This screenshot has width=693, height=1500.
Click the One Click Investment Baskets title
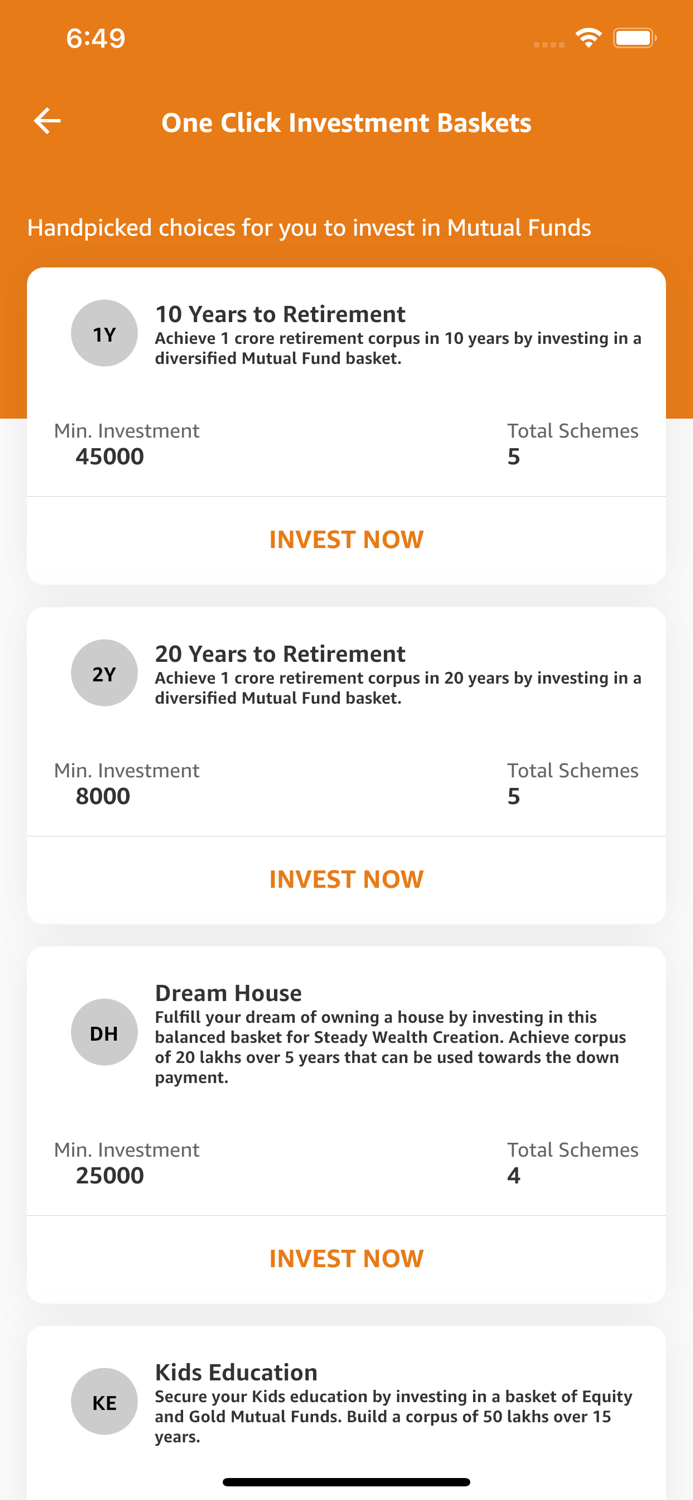coord(346,122)
